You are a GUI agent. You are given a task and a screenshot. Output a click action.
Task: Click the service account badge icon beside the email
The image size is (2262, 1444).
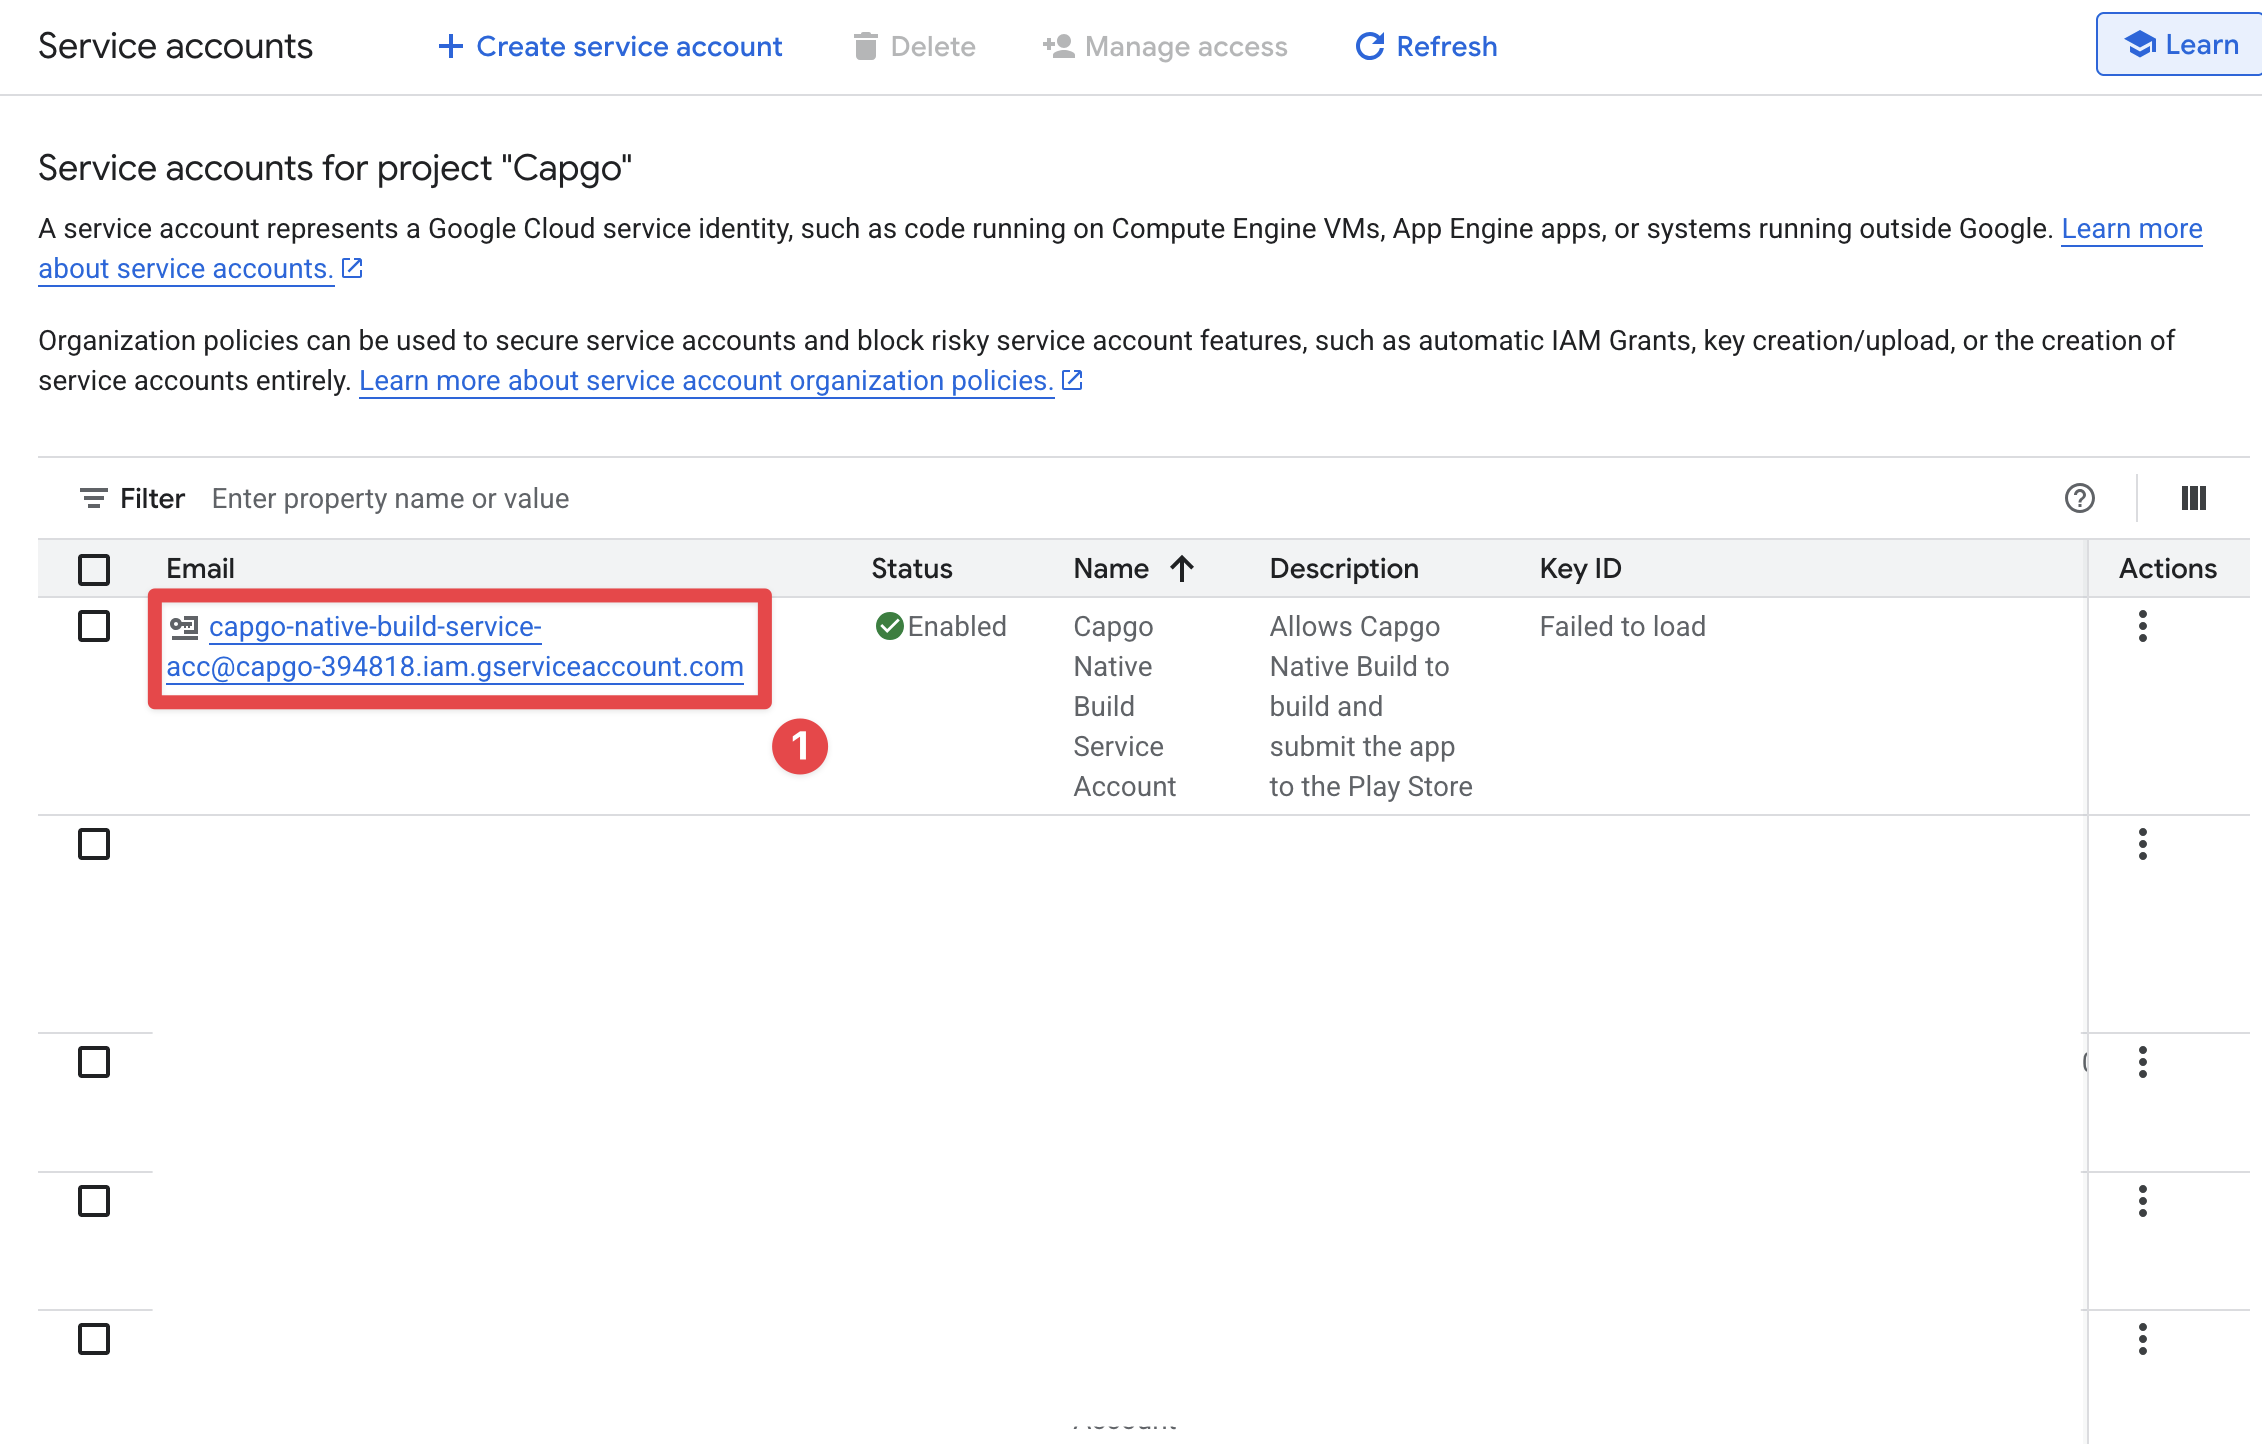pyautogui.click(x=185, y=627)
